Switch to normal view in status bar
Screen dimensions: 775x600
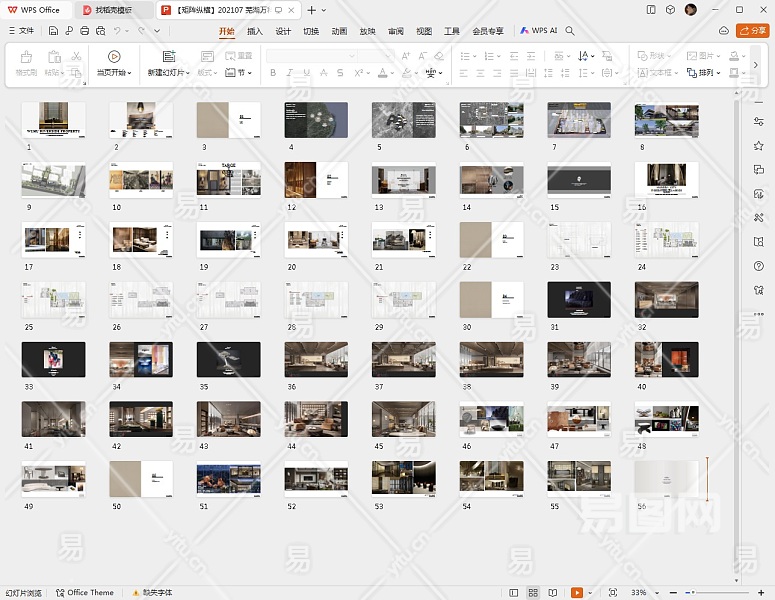click(514, 592)
